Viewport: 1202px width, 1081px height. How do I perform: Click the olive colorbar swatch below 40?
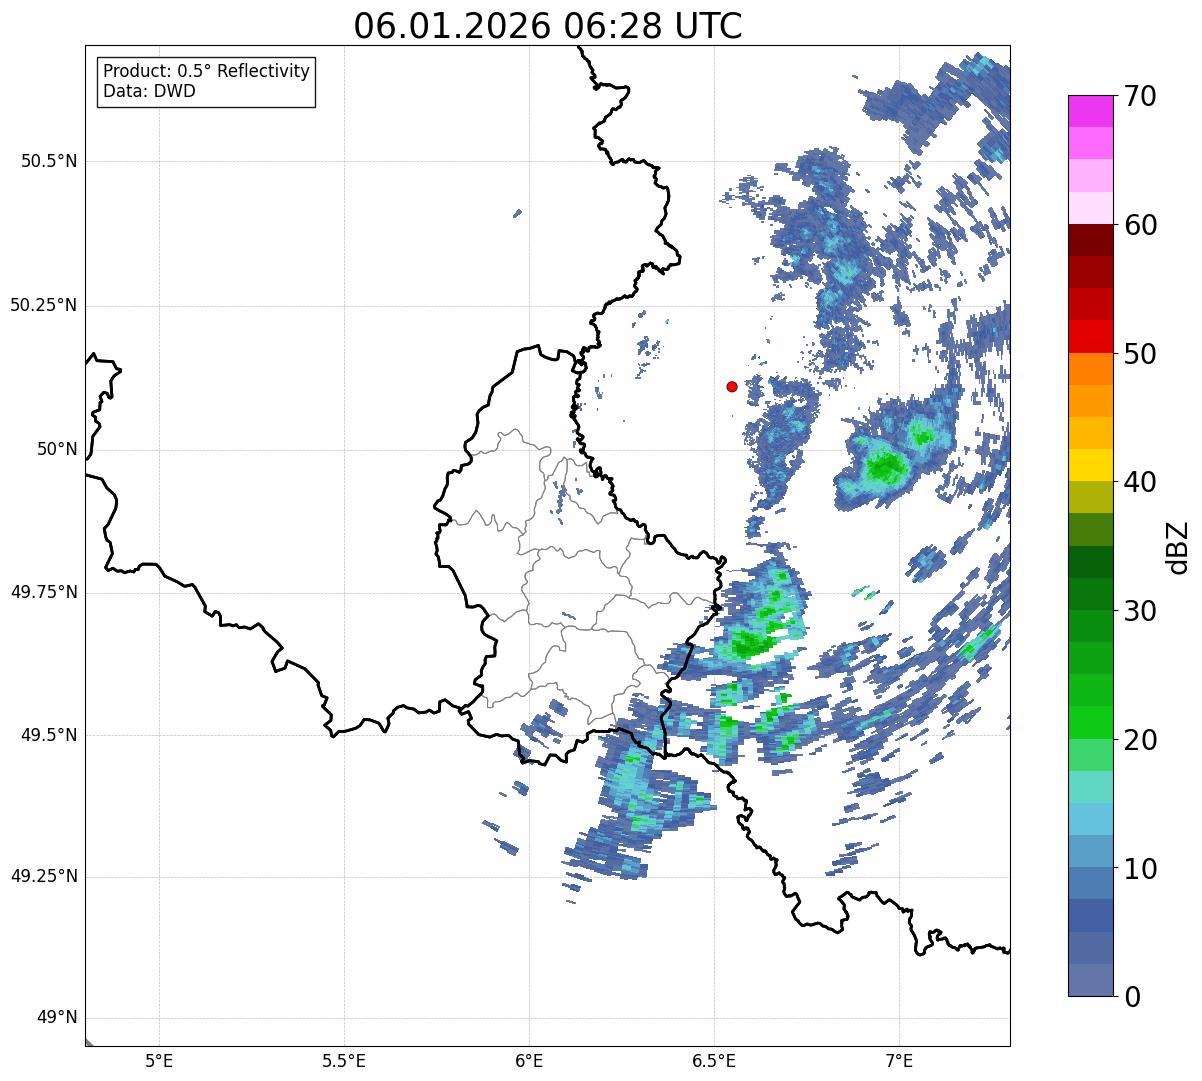point(1091,497)
